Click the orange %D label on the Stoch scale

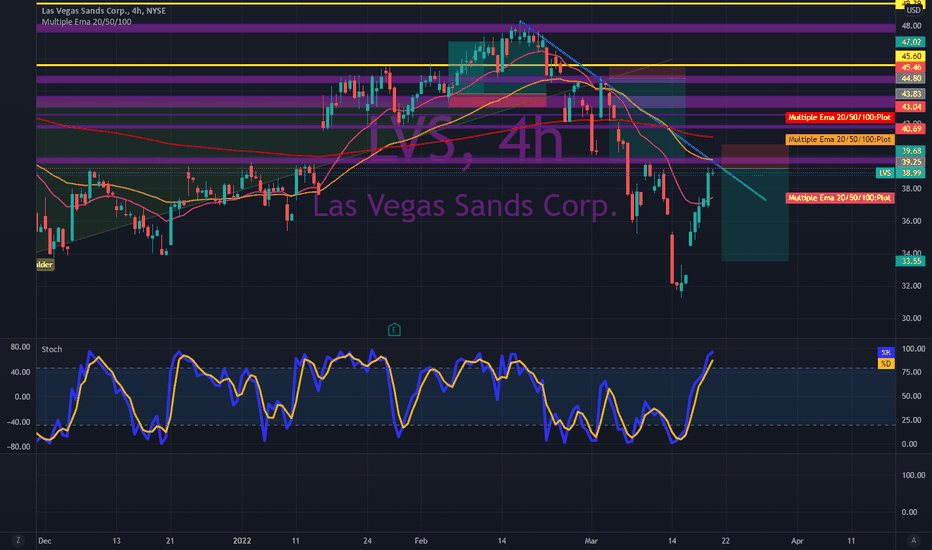coord(886,363)
